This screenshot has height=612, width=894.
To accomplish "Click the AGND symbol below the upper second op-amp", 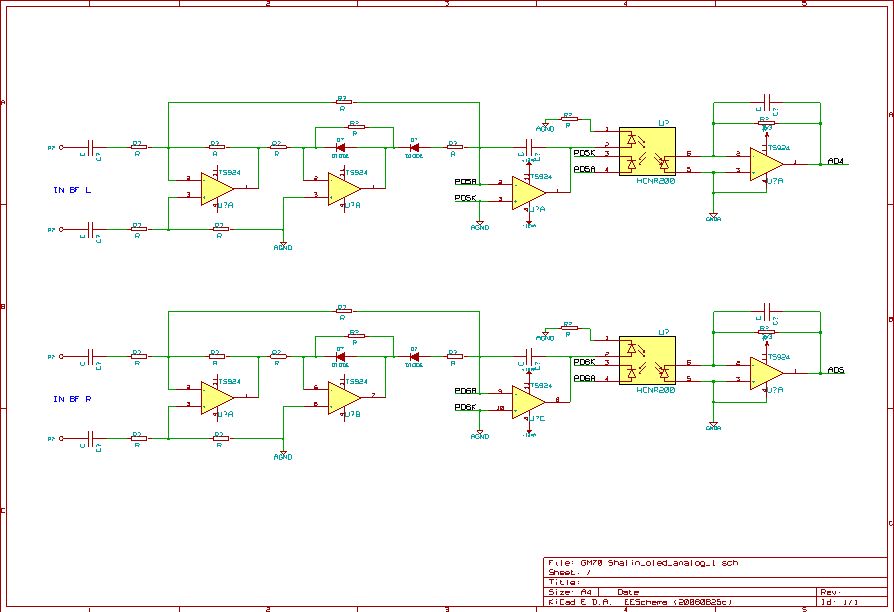I will coord(283,245).
